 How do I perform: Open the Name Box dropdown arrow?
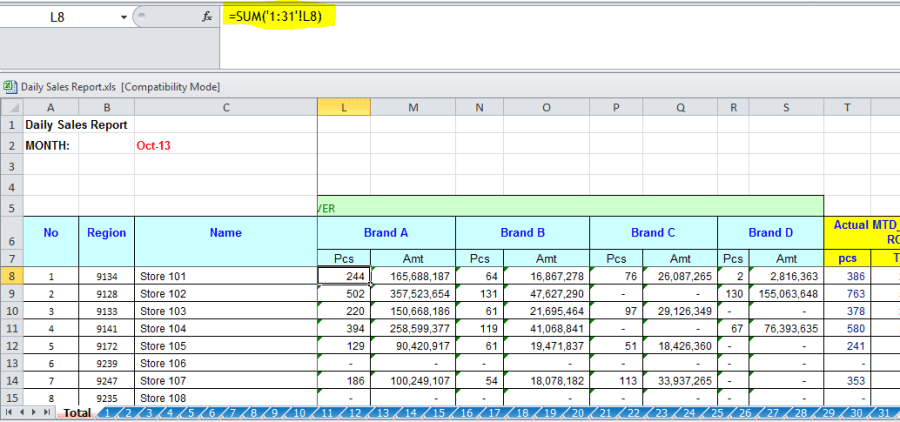[x=124, y=17]
